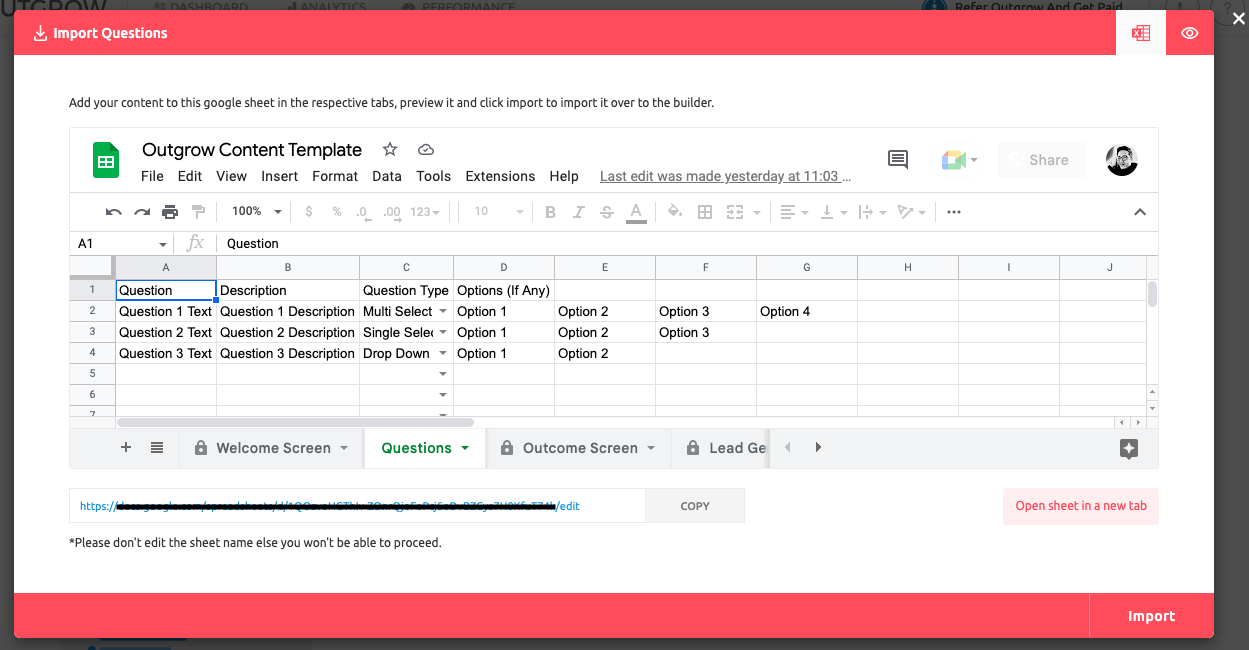Click the Name box showing A1
The width and height of the screenshot is (1249, 650).
click(122, 243)
